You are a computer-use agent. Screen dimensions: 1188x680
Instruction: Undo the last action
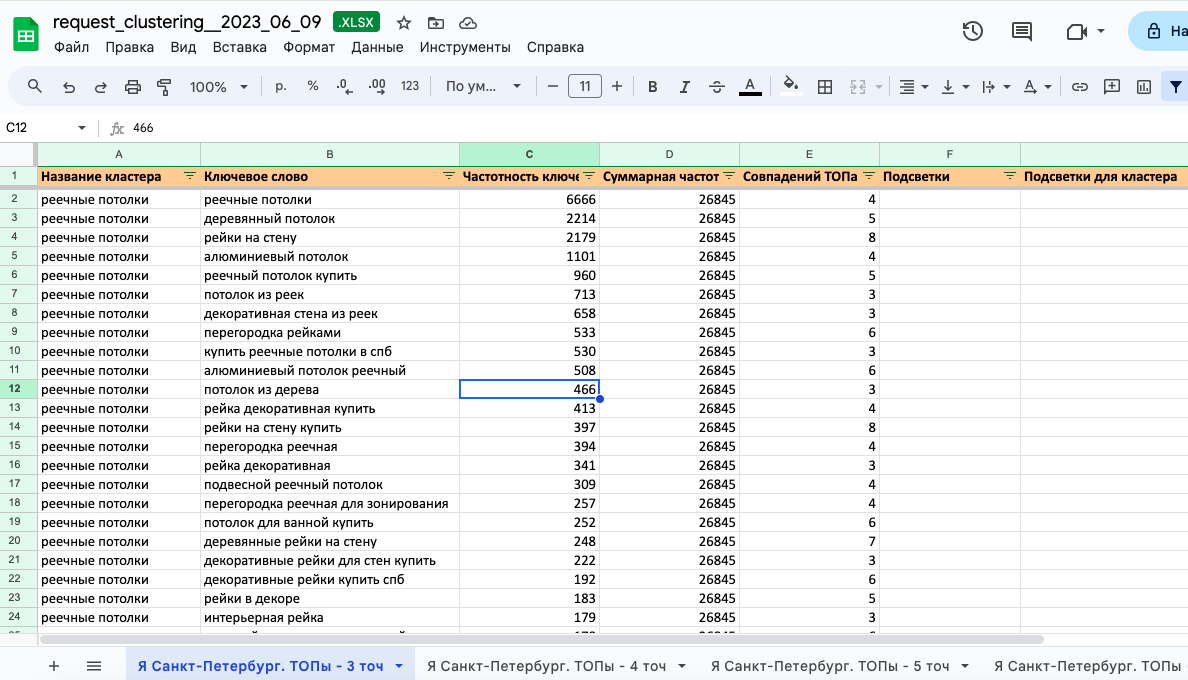(x=69, y=87)
